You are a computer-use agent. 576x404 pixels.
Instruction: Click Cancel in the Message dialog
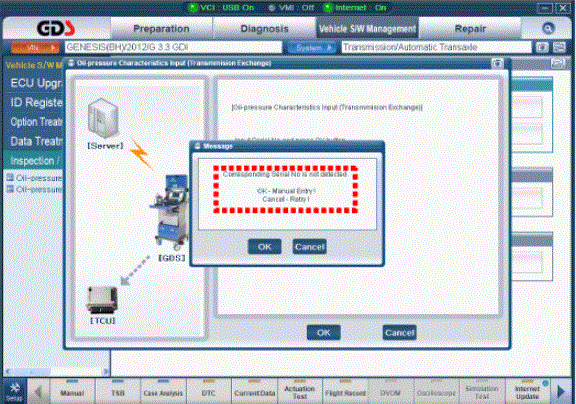pyautogui.click(x=310, y=246)
